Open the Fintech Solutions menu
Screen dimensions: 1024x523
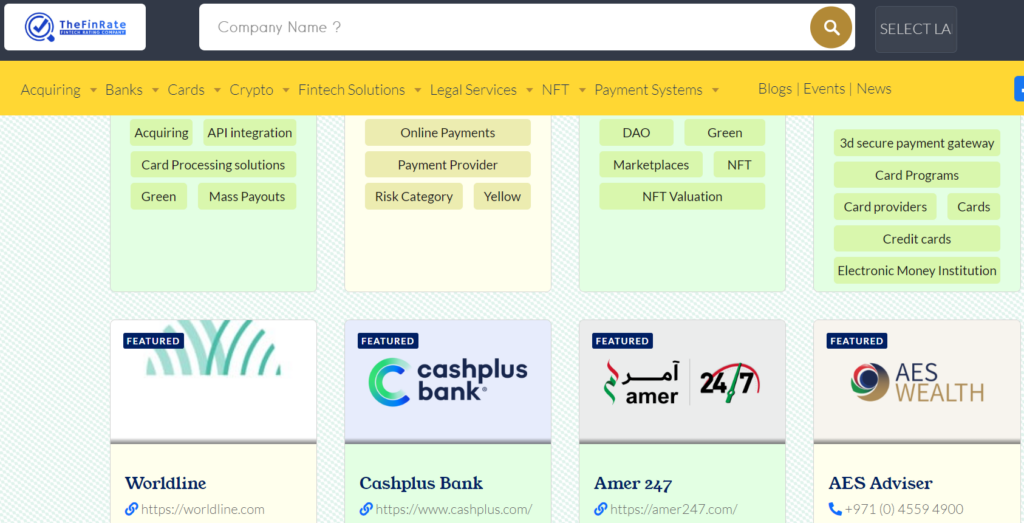click(360, 90)
